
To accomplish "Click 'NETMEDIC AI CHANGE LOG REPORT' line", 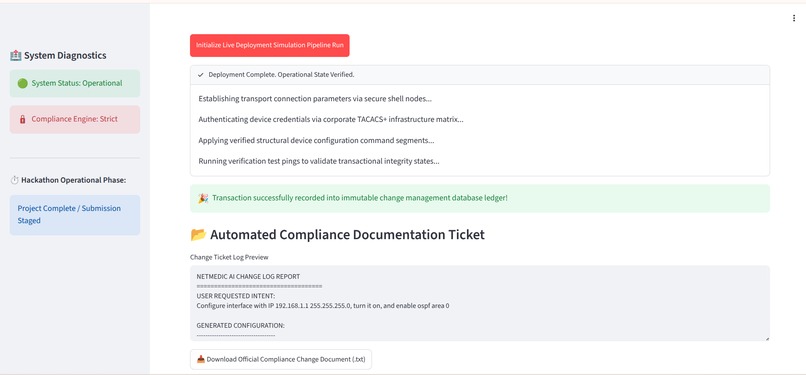I will coord(248,276).
